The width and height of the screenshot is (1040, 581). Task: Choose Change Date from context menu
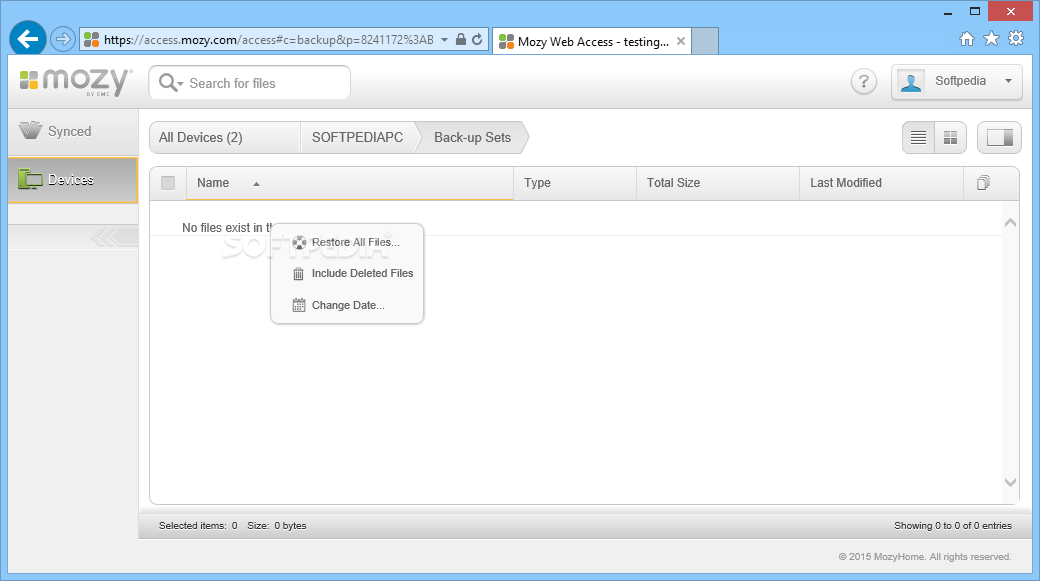click(x=347, y=305)
